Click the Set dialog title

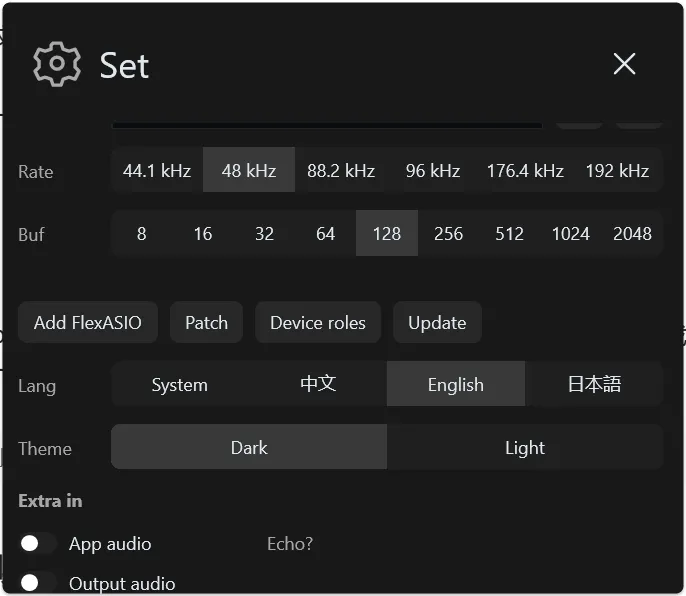pyautogui.click(x=124, y=65)
